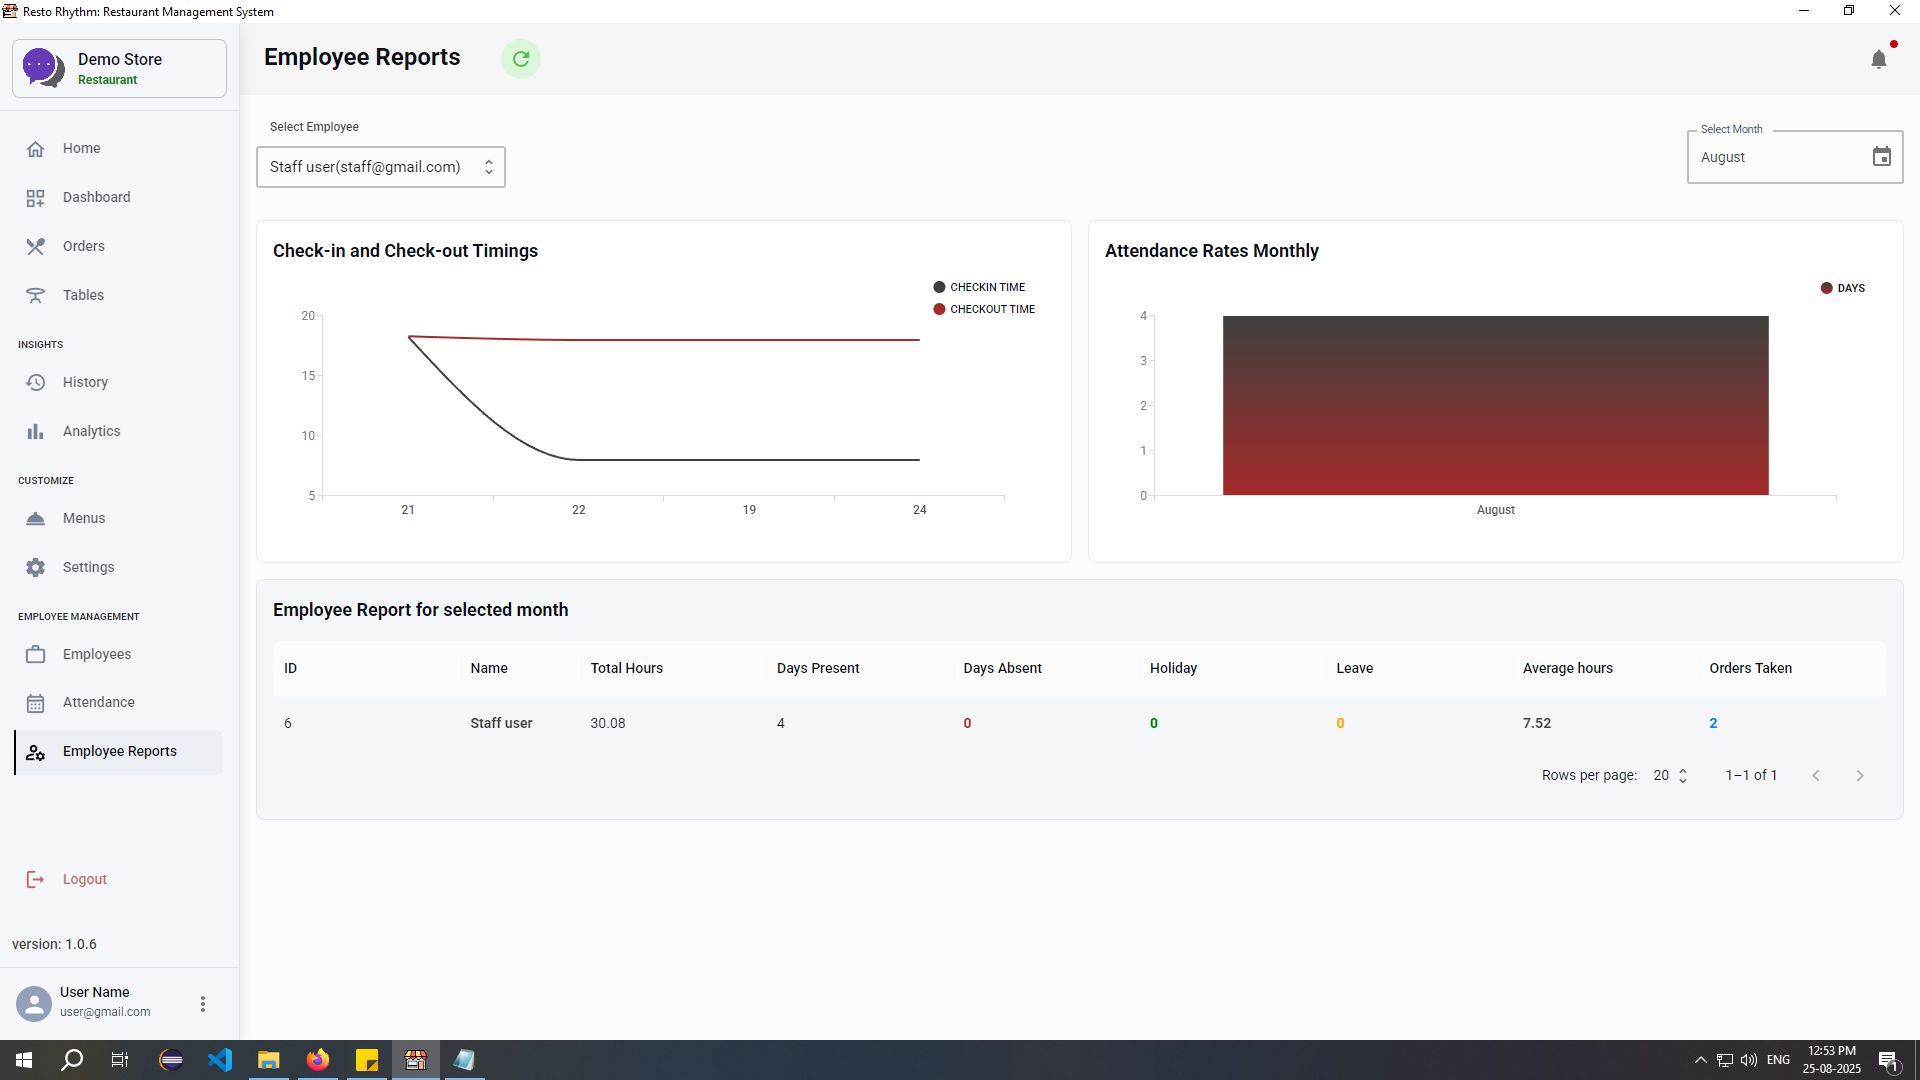
Task: Open the user profile options menu
Action: pyautogui.click(x=203, y=1003)
